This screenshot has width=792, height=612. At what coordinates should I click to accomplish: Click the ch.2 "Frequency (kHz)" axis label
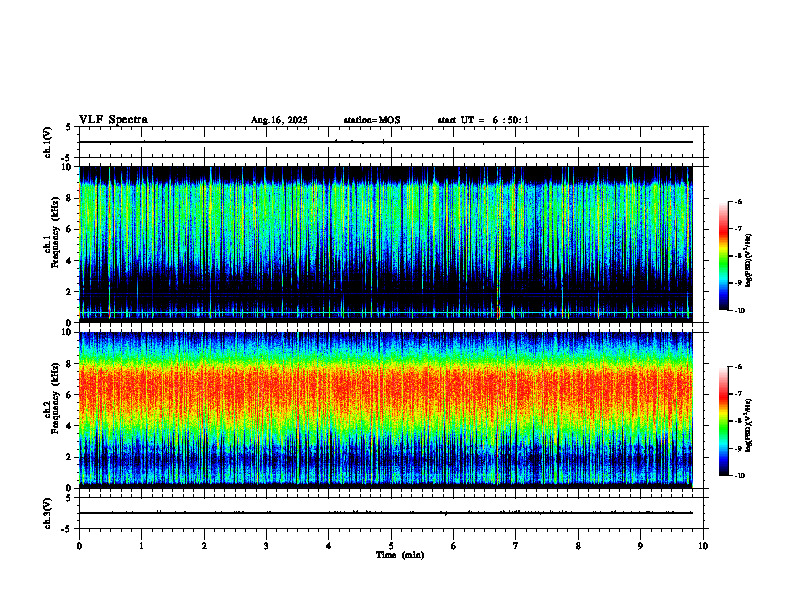[x=56, y=397]
